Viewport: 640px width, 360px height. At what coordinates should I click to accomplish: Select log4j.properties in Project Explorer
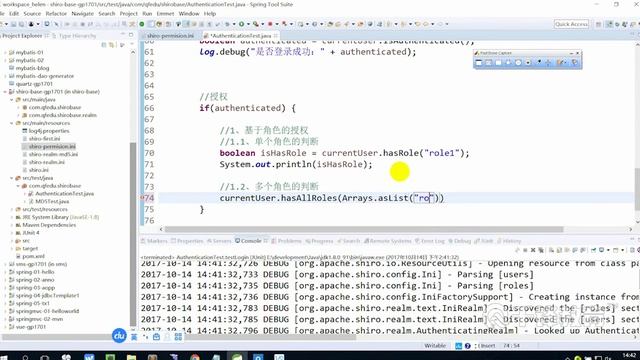[x=46, y=131]
